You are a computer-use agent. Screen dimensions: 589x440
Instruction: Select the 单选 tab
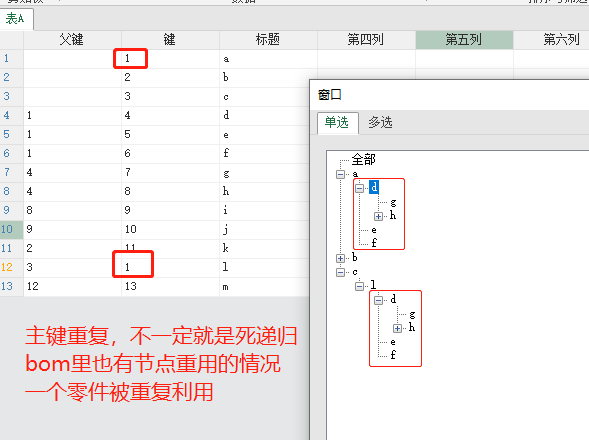[337, 122]
